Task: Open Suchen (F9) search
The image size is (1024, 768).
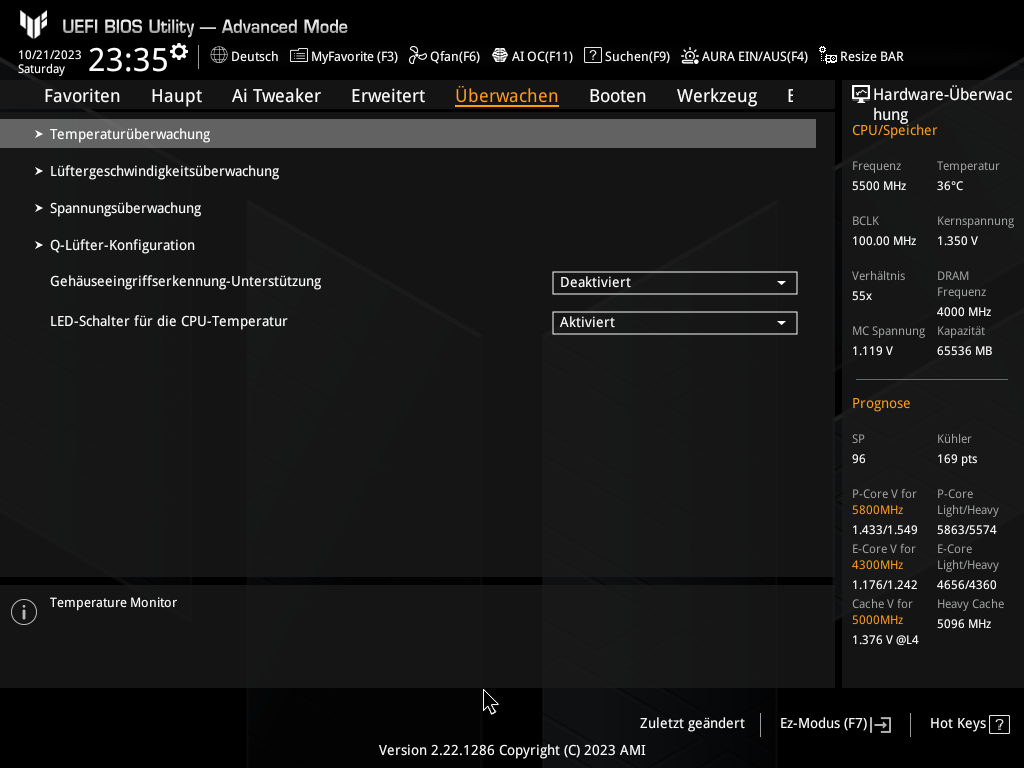Action: click(593, 56)
